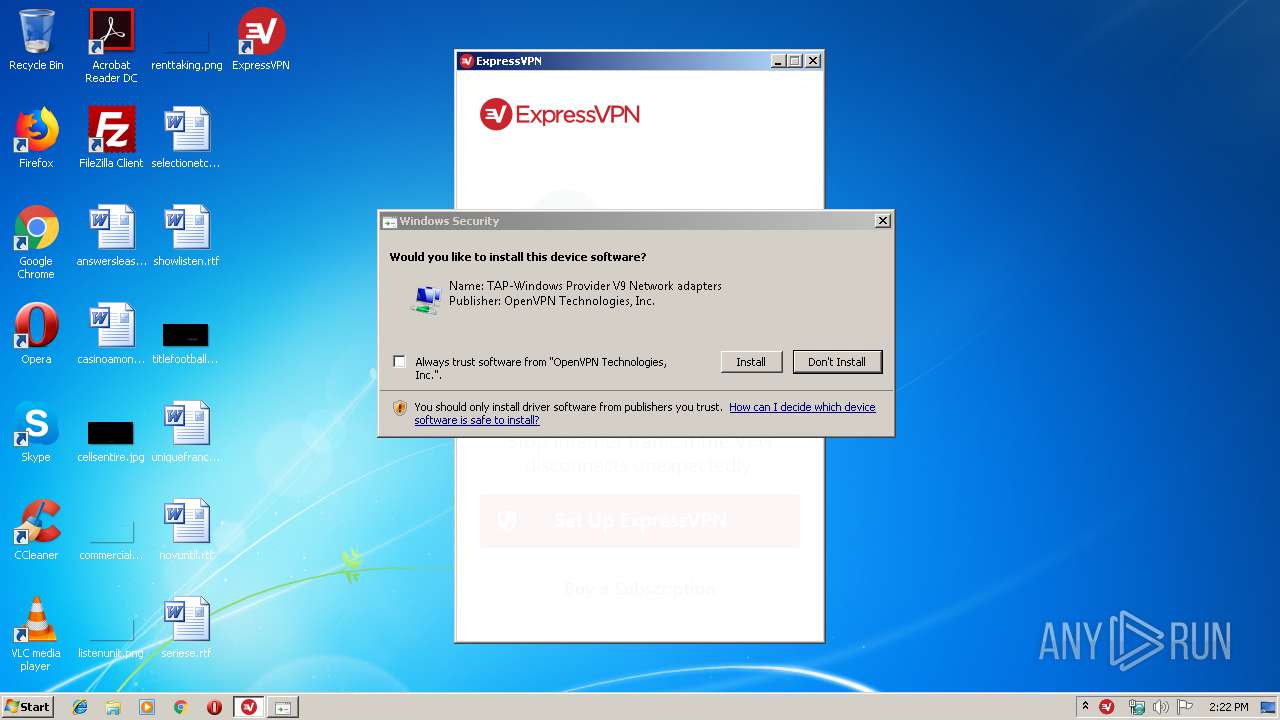Viewport: 1280px width, 720px height.
Task: Click Install in Windows Security dialog
Action: (751, 362)
